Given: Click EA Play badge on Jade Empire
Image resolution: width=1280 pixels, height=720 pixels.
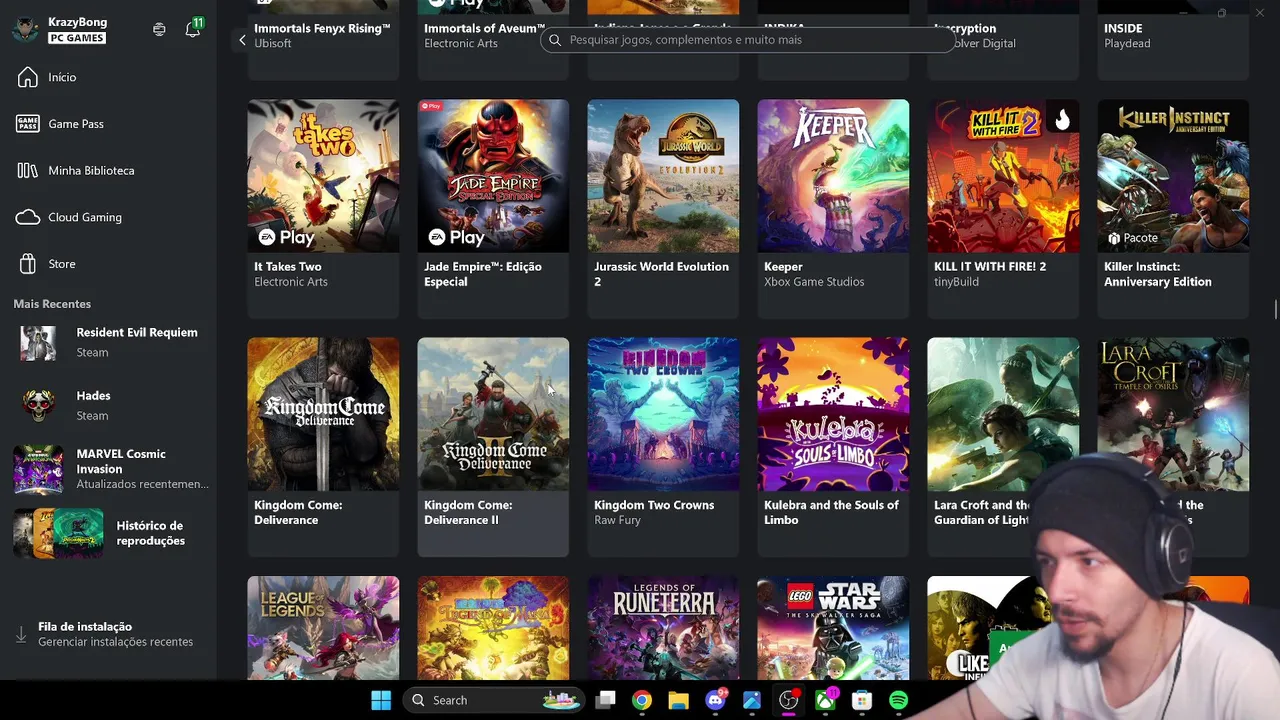Looking at the screenshot, I should click(x=457, y=237).
